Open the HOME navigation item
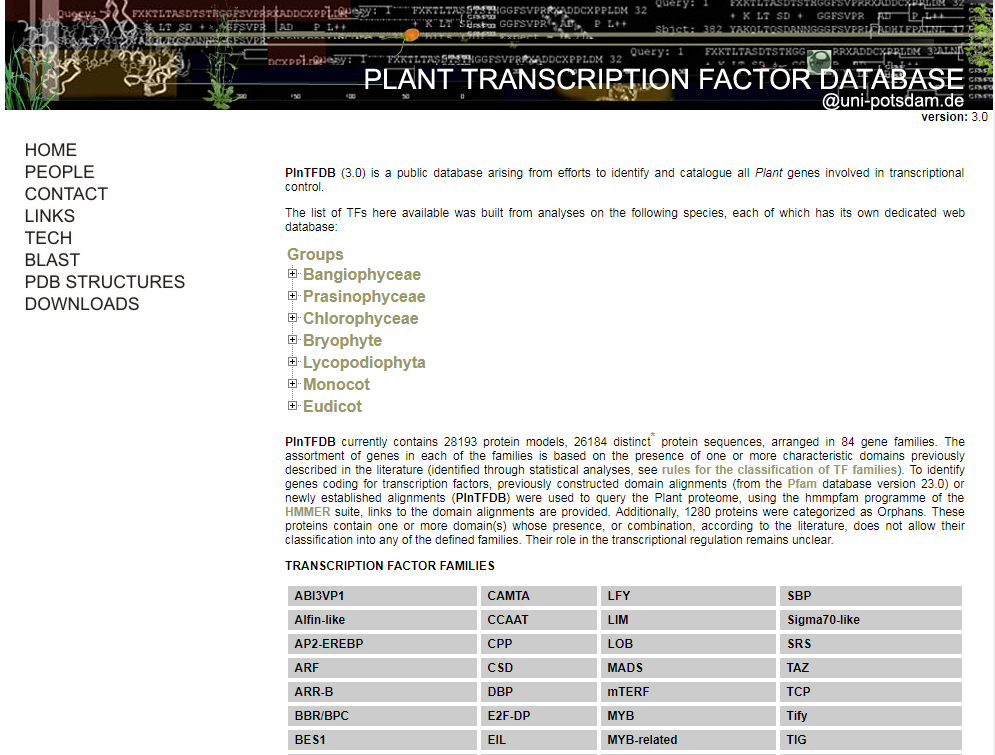This screenshot has width=995, height=755. tap(51, 150)
